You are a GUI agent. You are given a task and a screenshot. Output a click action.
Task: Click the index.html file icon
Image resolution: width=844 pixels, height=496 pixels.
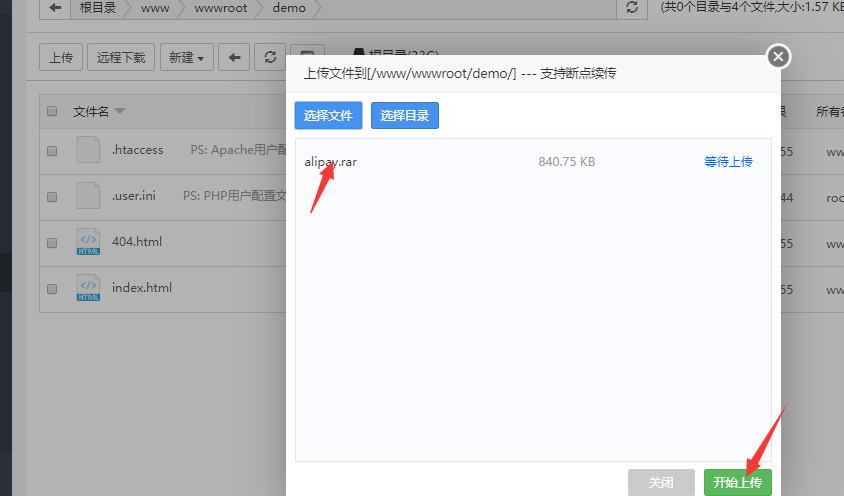(88, 288)
